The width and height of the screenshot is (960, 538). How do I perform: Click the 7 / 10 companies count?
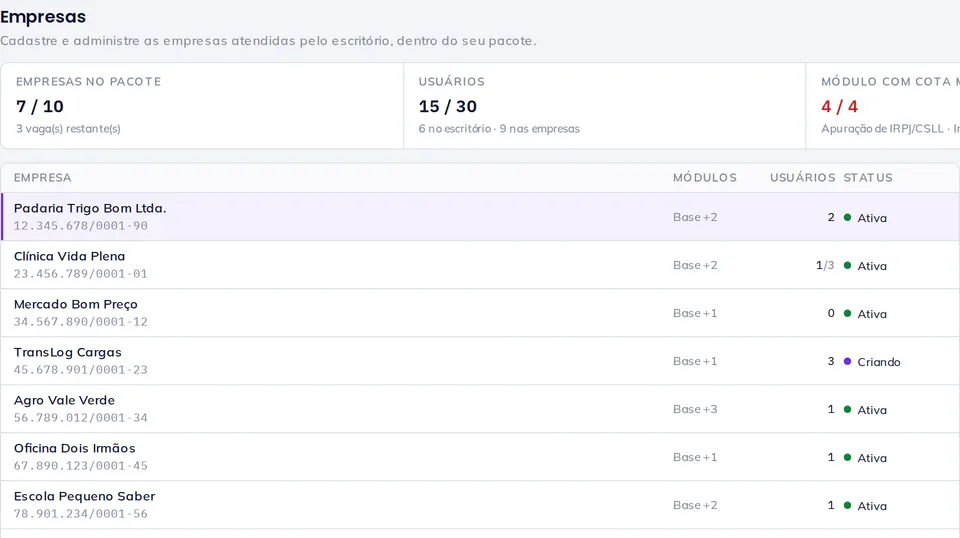[40, 106]
